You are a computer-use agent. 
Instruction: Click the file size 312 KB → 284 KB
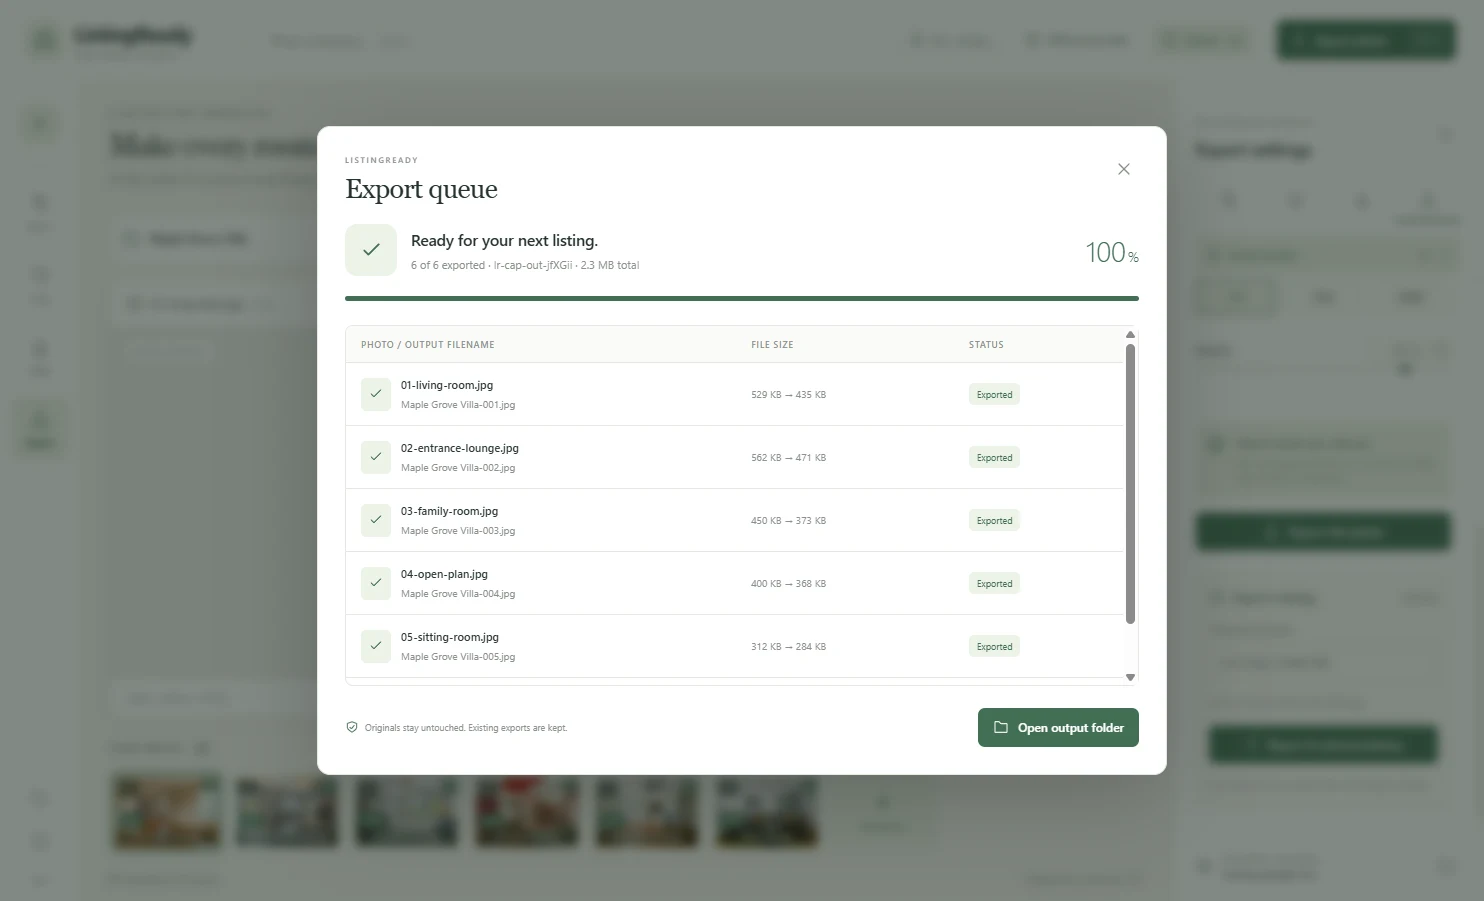789,647
